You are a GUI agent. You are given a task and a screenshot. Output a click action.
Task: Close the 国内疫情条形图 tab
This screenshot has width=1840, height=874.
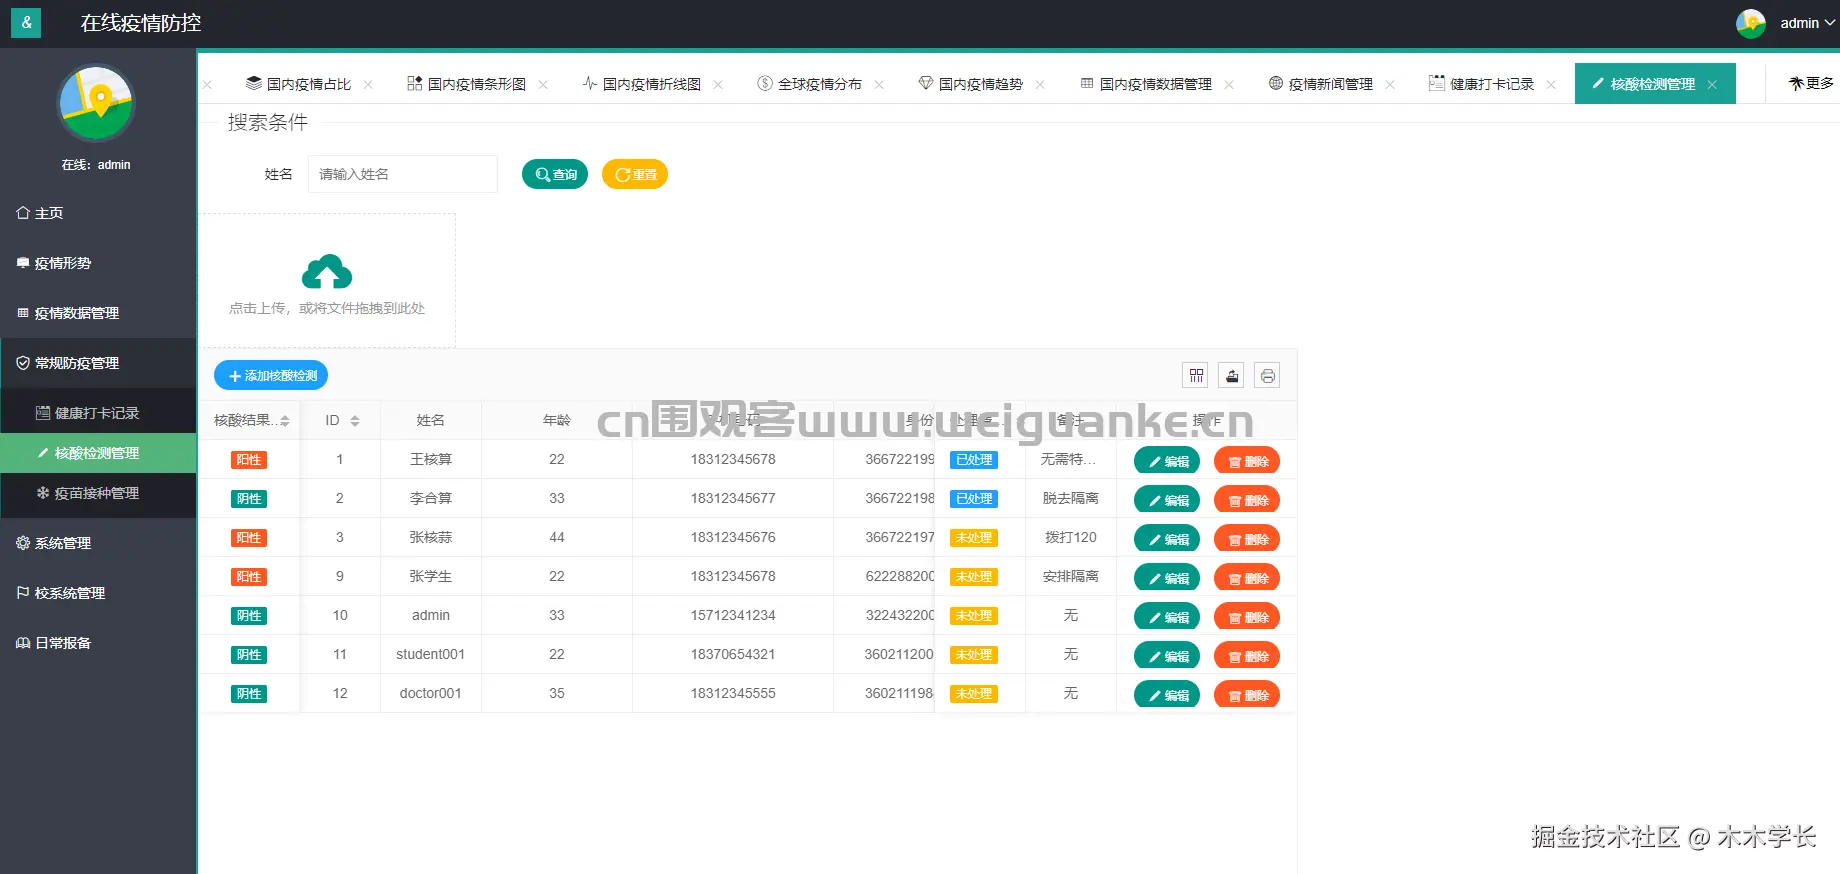tap(543, 85)
